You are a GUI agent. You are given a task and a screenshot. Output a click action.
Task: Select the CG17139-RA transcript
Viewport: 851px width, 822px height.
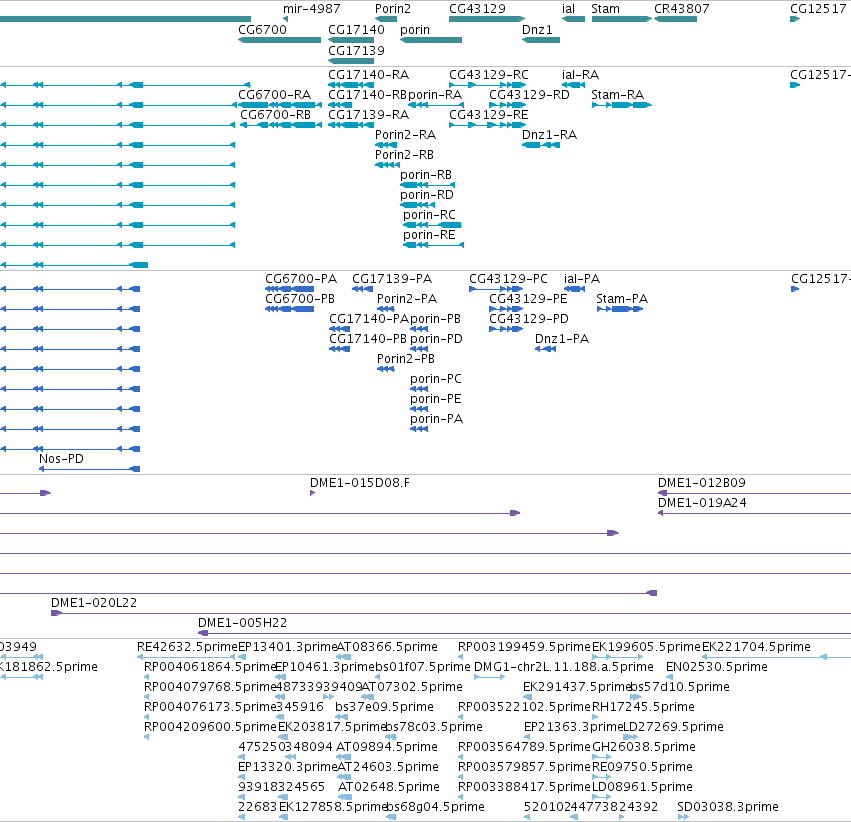point(351,125)
